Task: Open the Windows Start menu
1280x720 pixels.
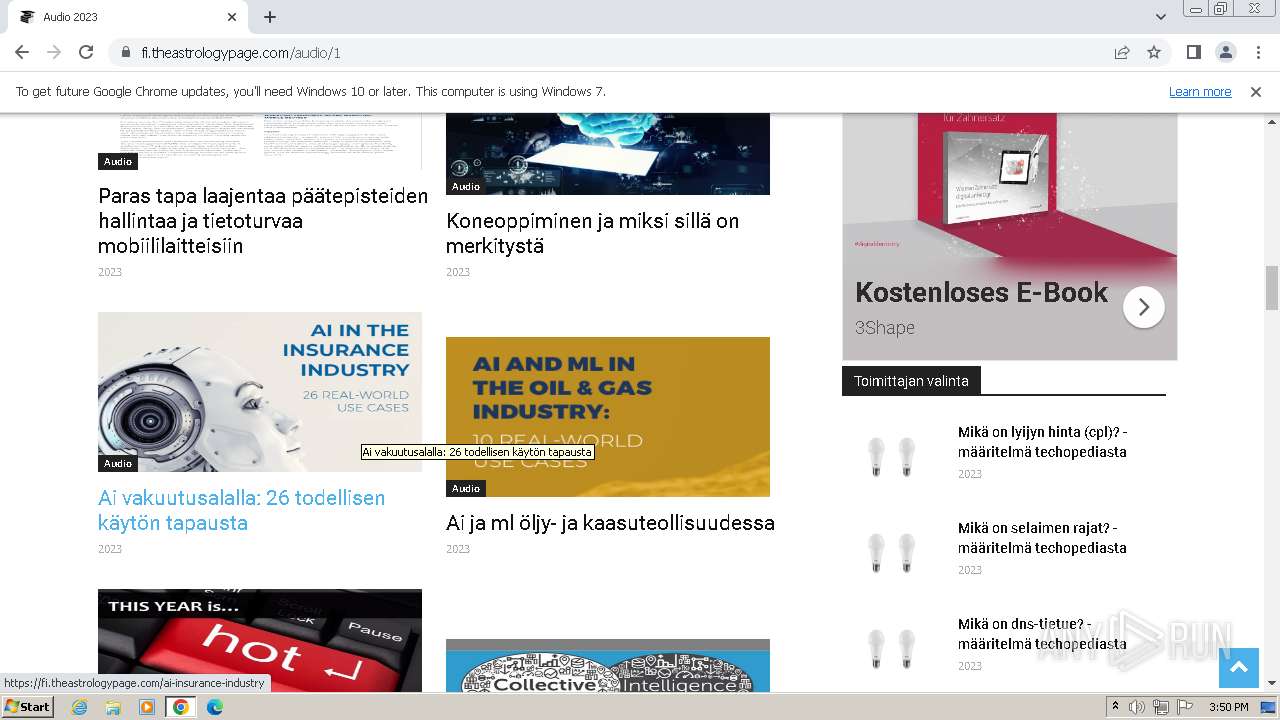Action: point(28,706)
